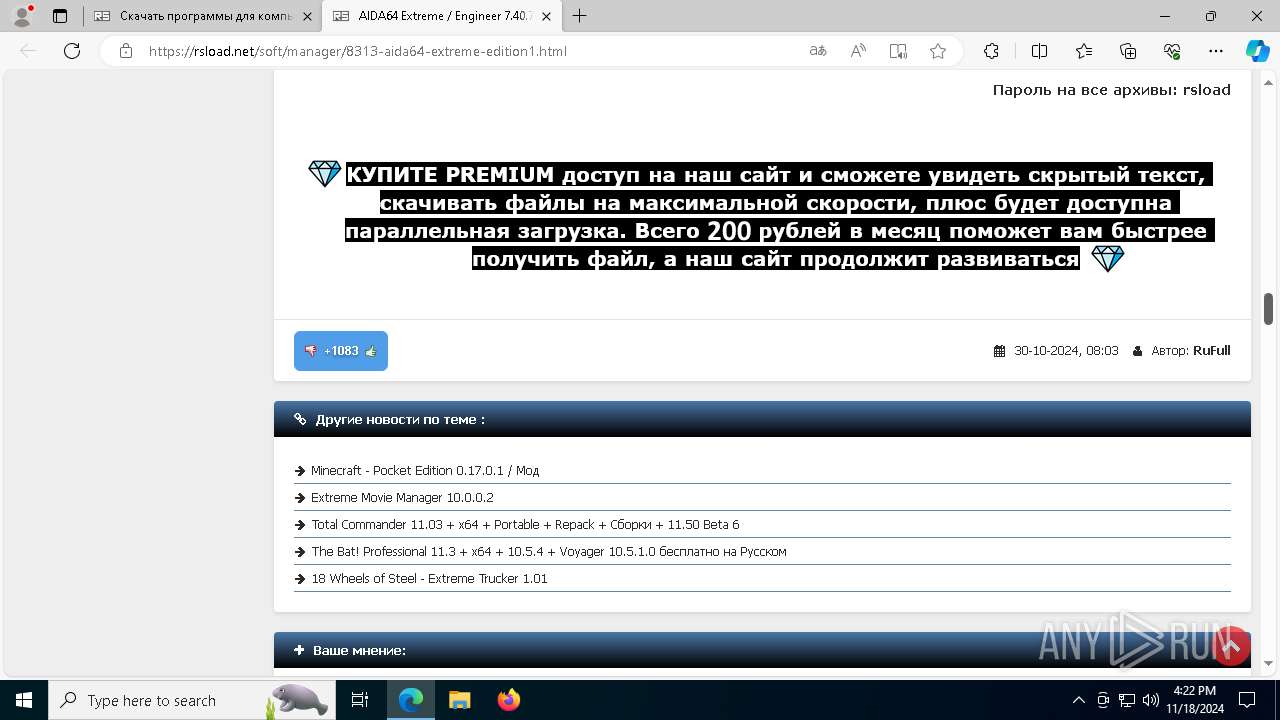The image size is (1280, 720).
Task: Click the scrollbar down arrow
Action: [1268, 663]
